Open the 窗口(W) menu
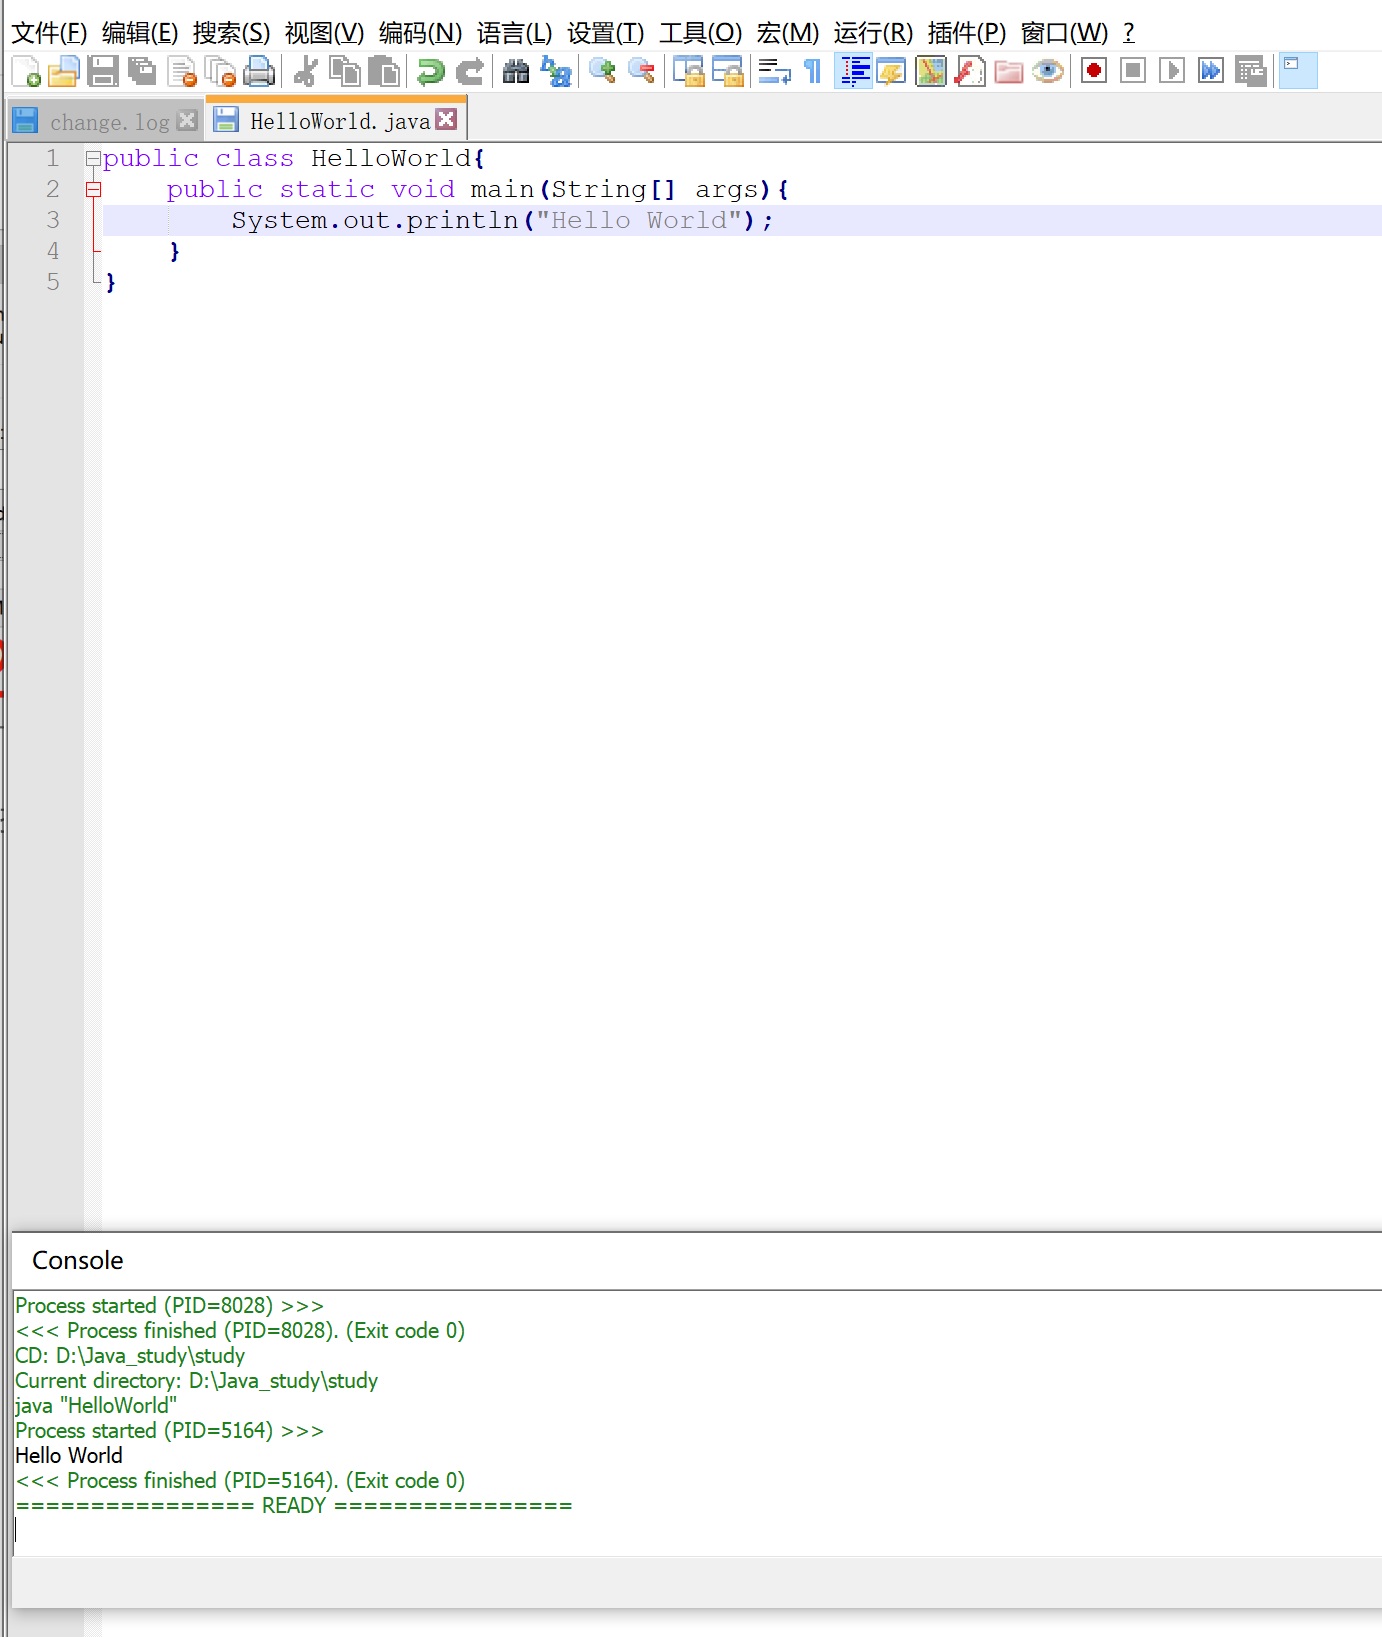This screenshot has width=1382, height=1637. coord(1064,33)
